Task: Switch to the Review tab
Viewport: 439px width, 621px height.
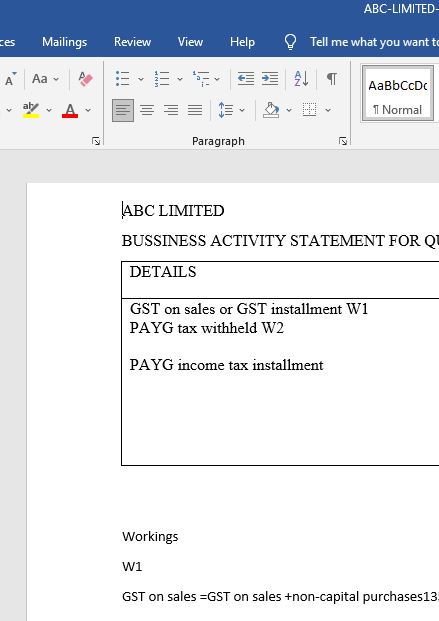Action: click(x=132, y=42)
